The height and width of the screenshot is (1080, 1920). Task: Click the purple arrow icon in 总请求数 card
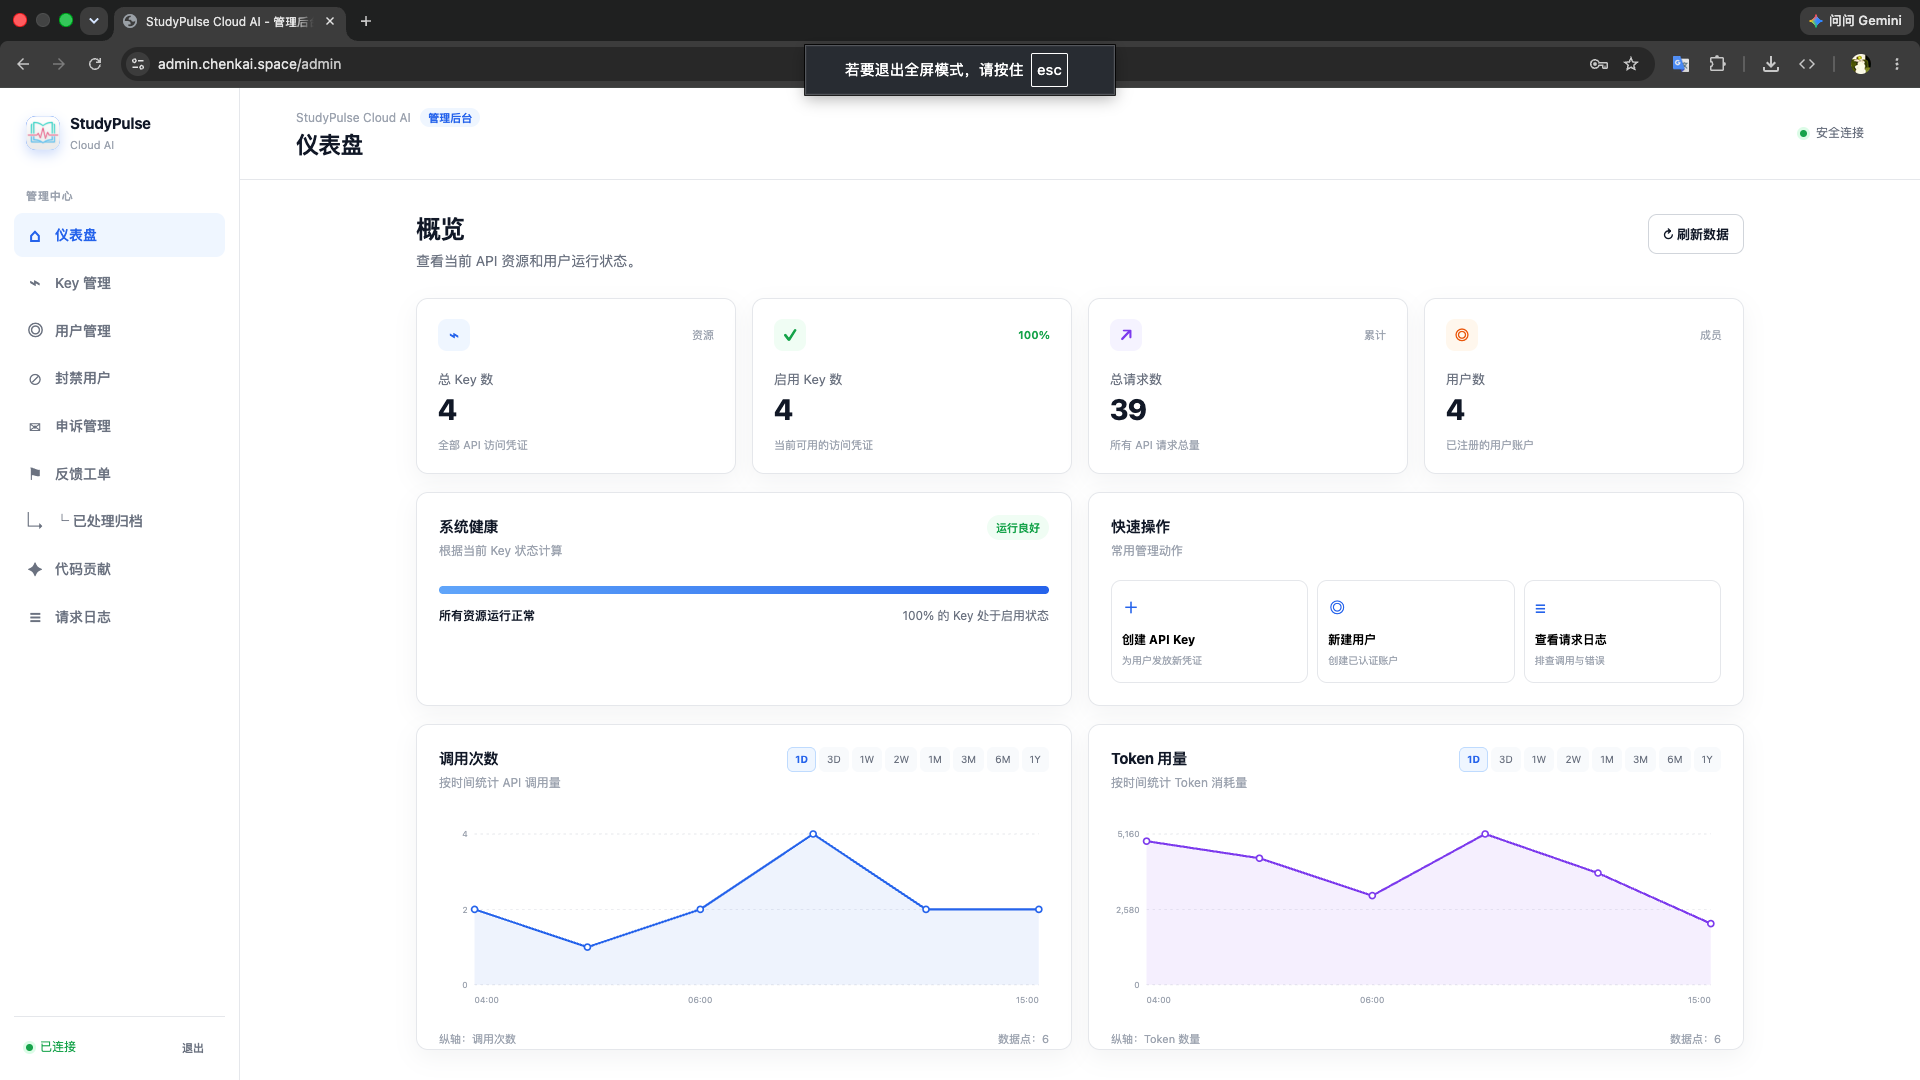[1126, 335]
